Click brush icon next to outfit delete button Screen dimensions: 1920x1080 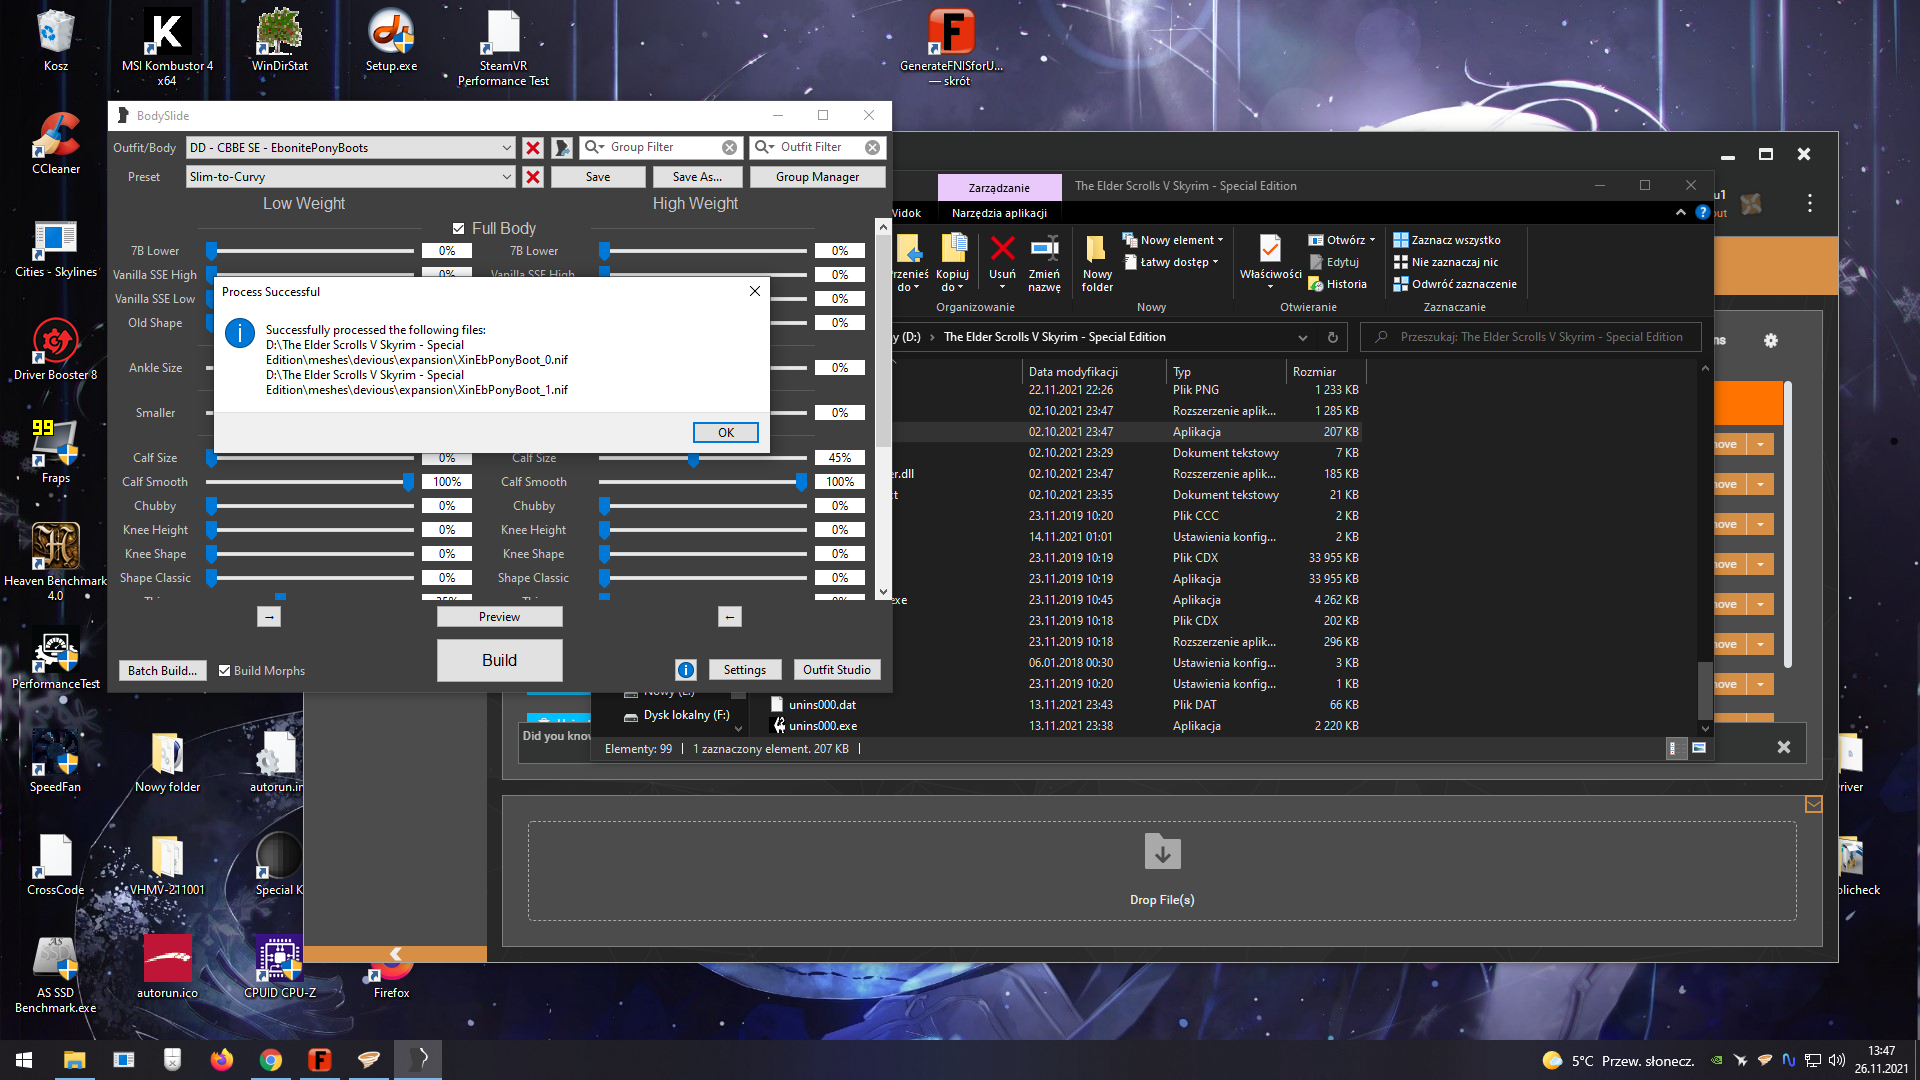562,148
